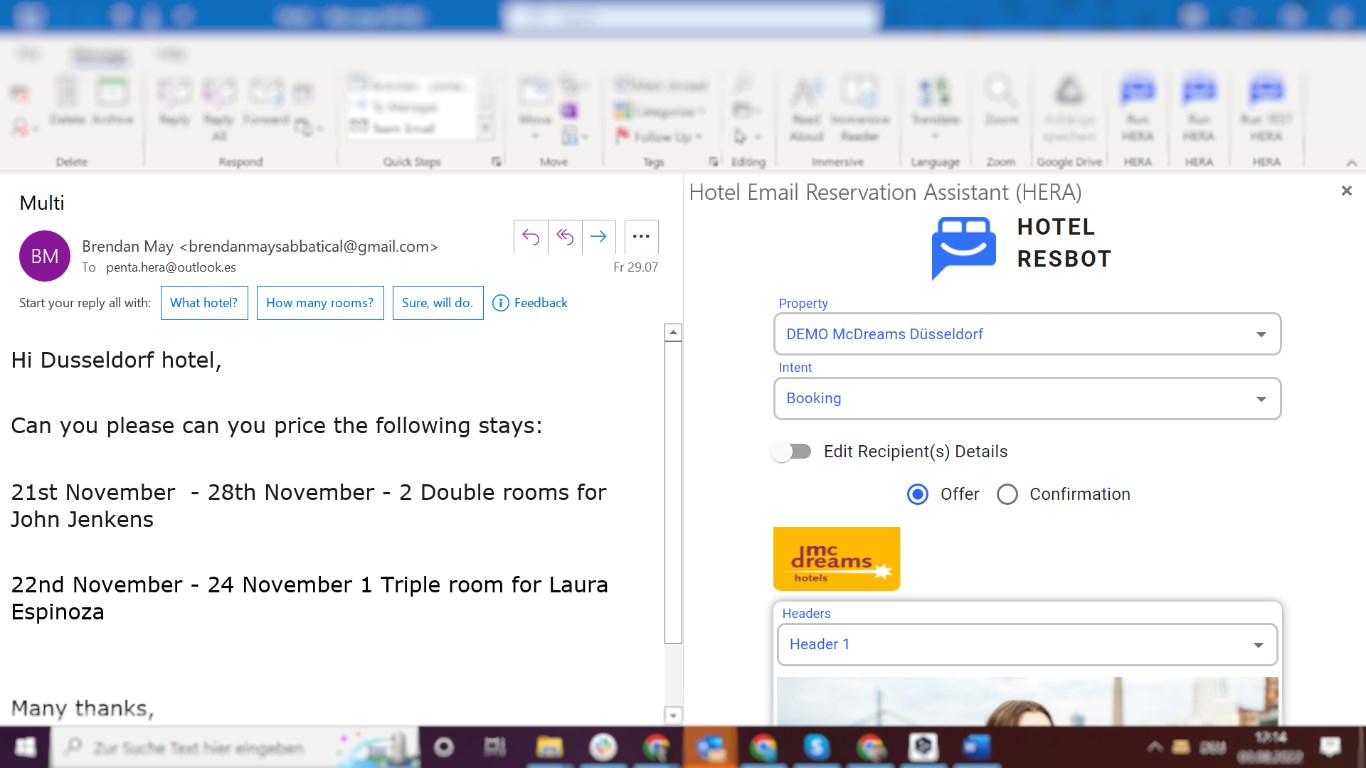The width and height of the screenshot is (1366, 768).
Task: Show hidden system tray icons
Action: [x=1154, y=747]
